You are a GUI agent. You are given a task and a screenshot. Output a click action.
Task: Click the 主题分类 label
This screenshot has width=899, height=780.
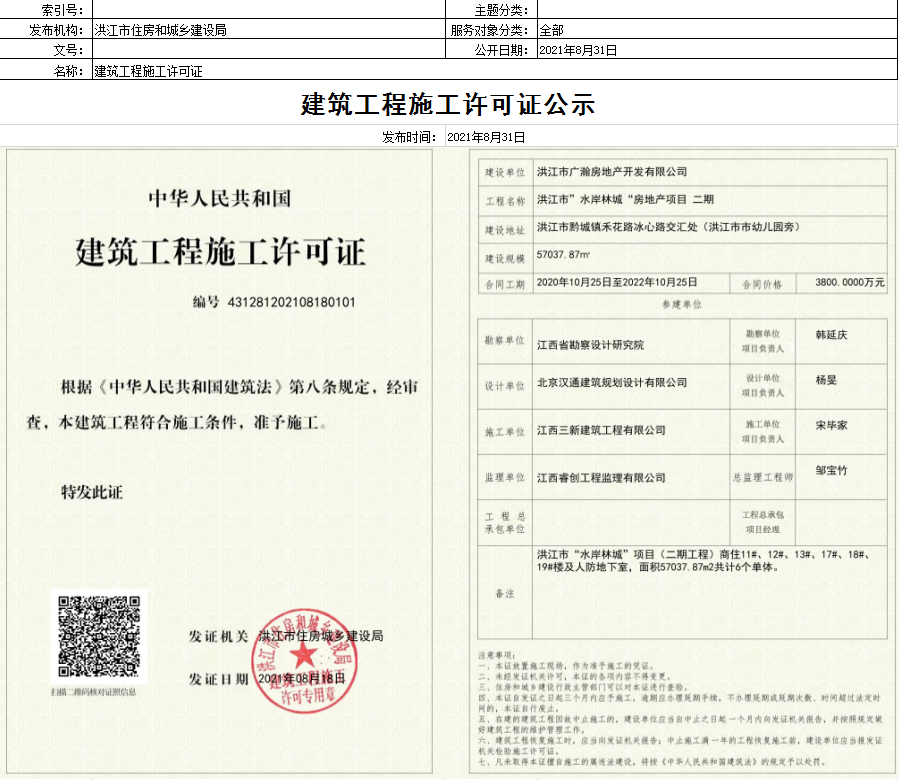(501, 10)
